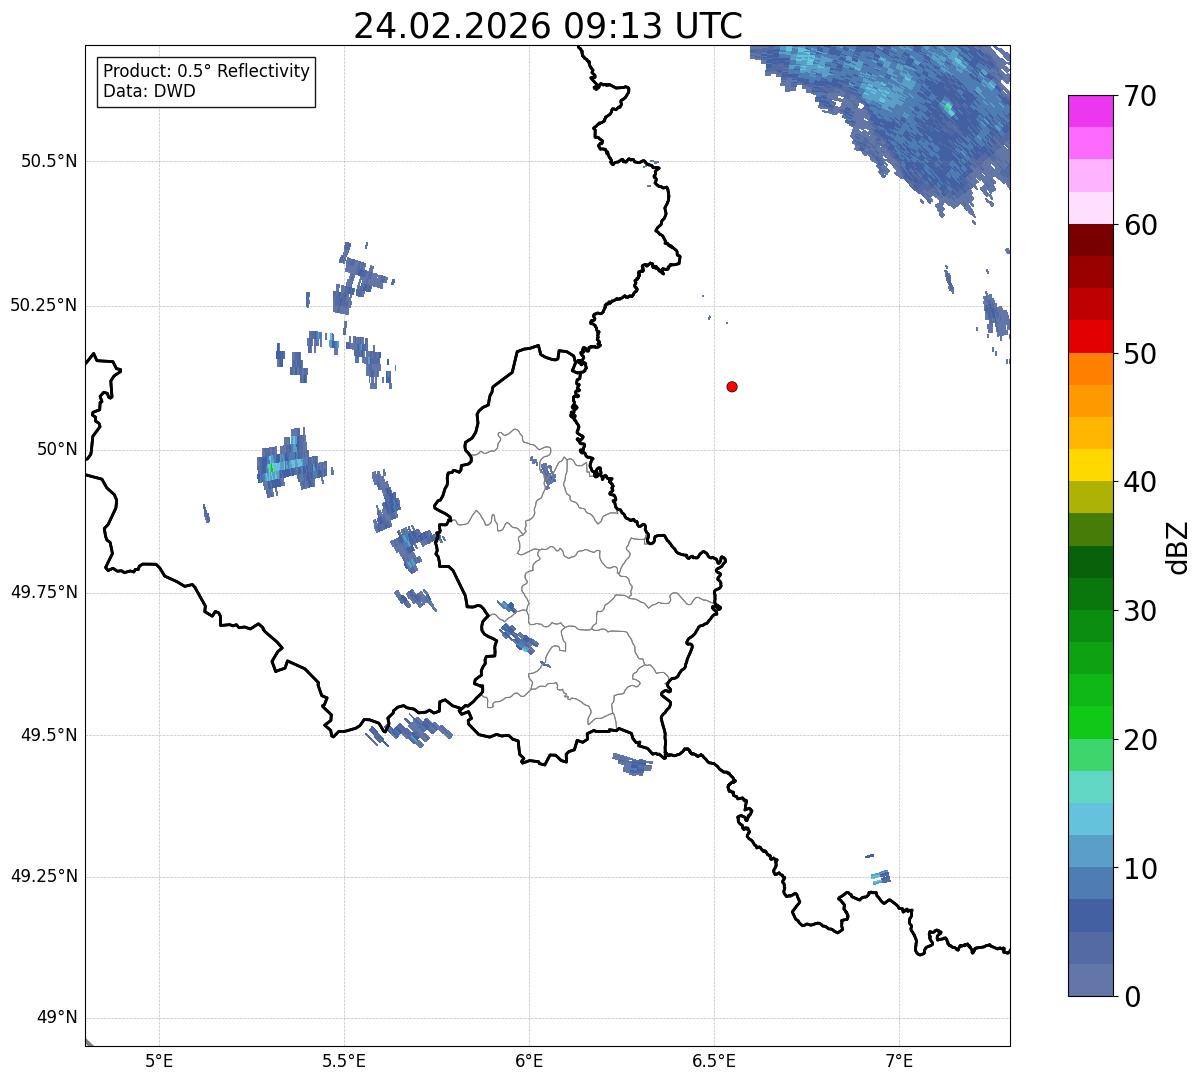Click the 49.5°N latitude label

pyautogui.click(x=49, y=735)
